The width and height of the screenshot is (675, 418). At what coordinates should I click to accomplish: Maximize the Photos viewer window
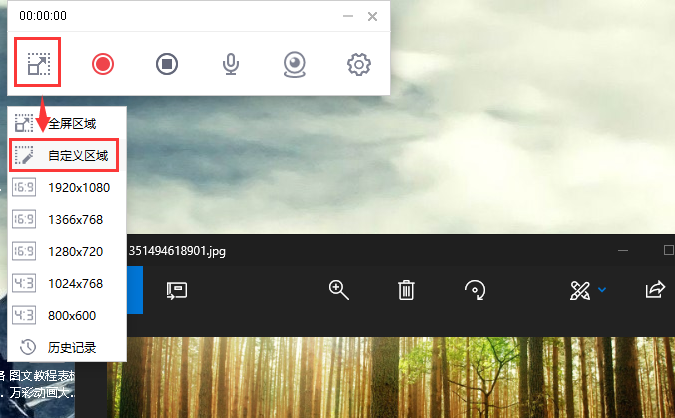pos(669,250)
